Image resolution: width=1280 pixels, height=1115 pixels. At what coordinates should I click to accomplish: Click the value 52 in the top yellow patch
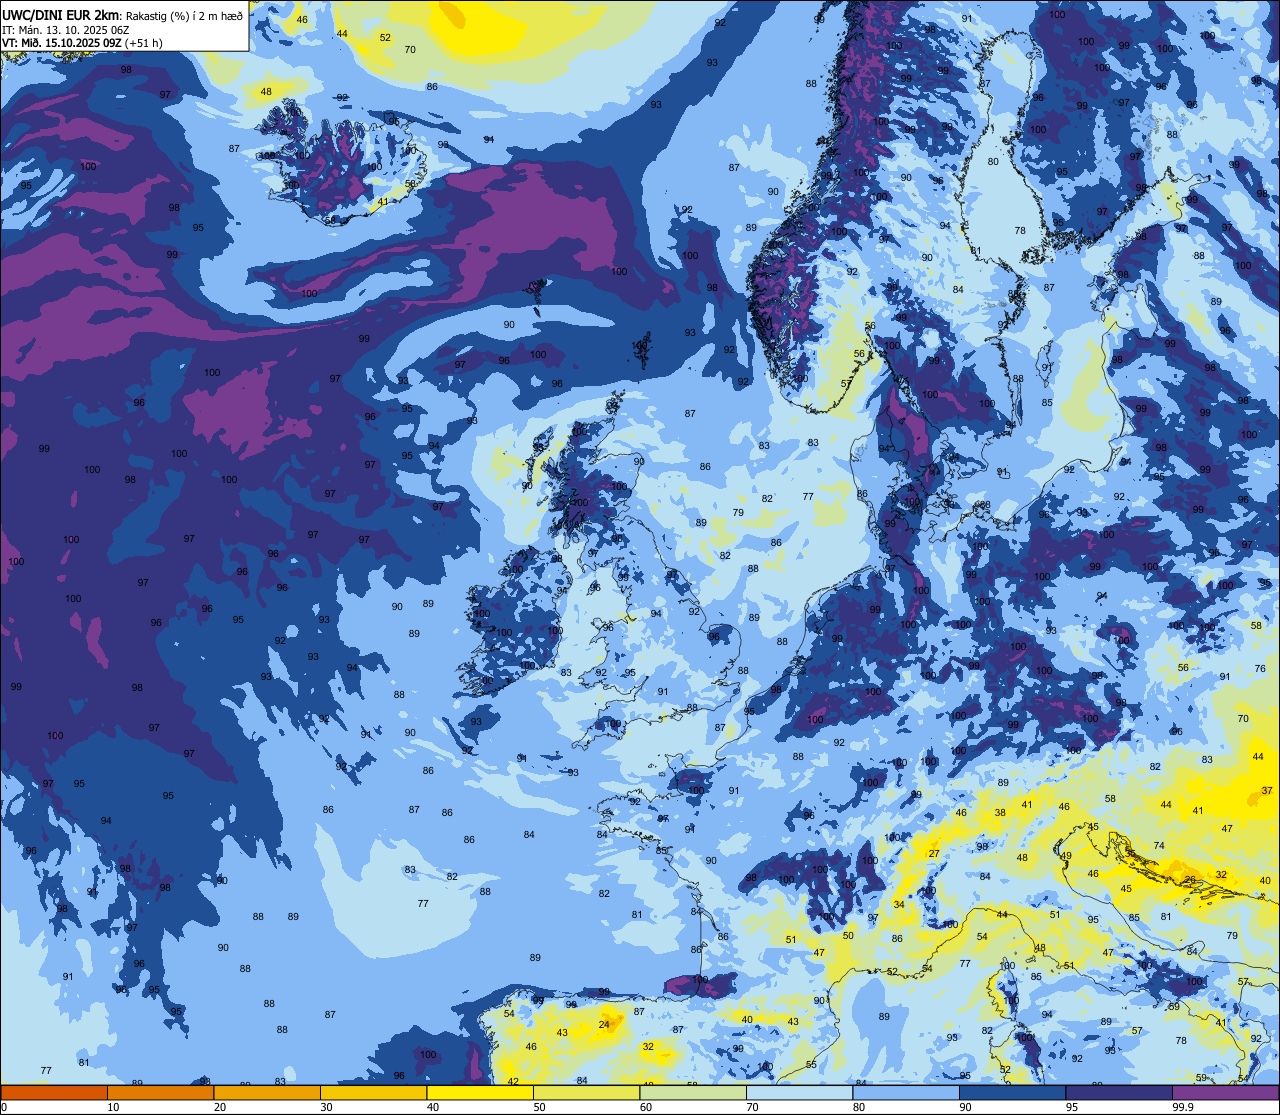click(385, 38)
